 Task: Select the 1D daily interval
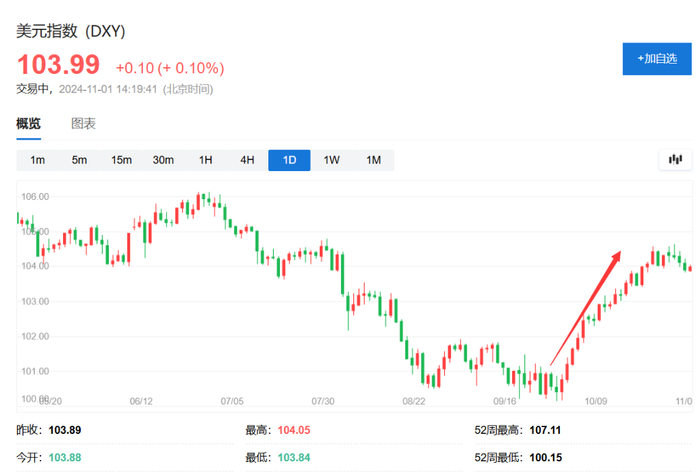point(289,160)
